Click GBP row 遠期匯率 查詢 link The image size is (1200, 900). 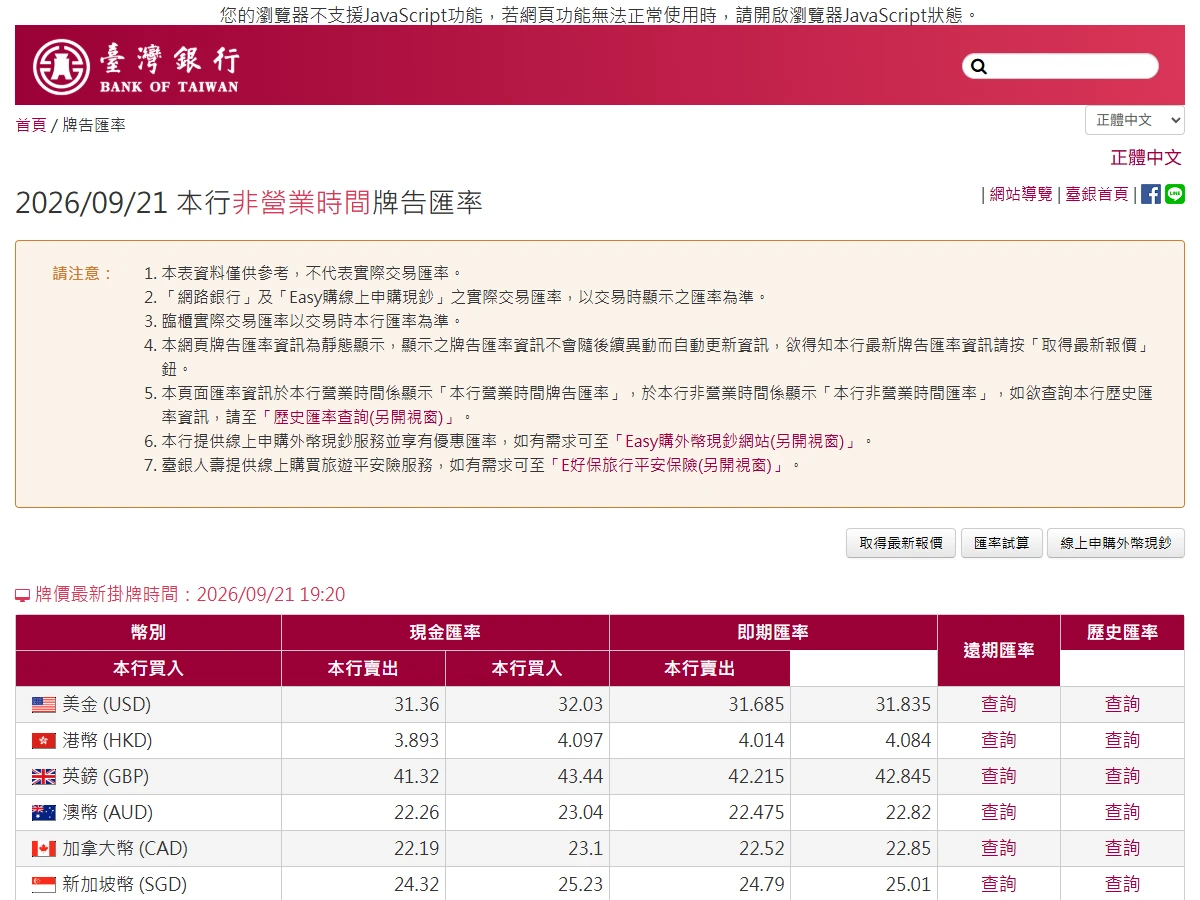click(998, 776)
